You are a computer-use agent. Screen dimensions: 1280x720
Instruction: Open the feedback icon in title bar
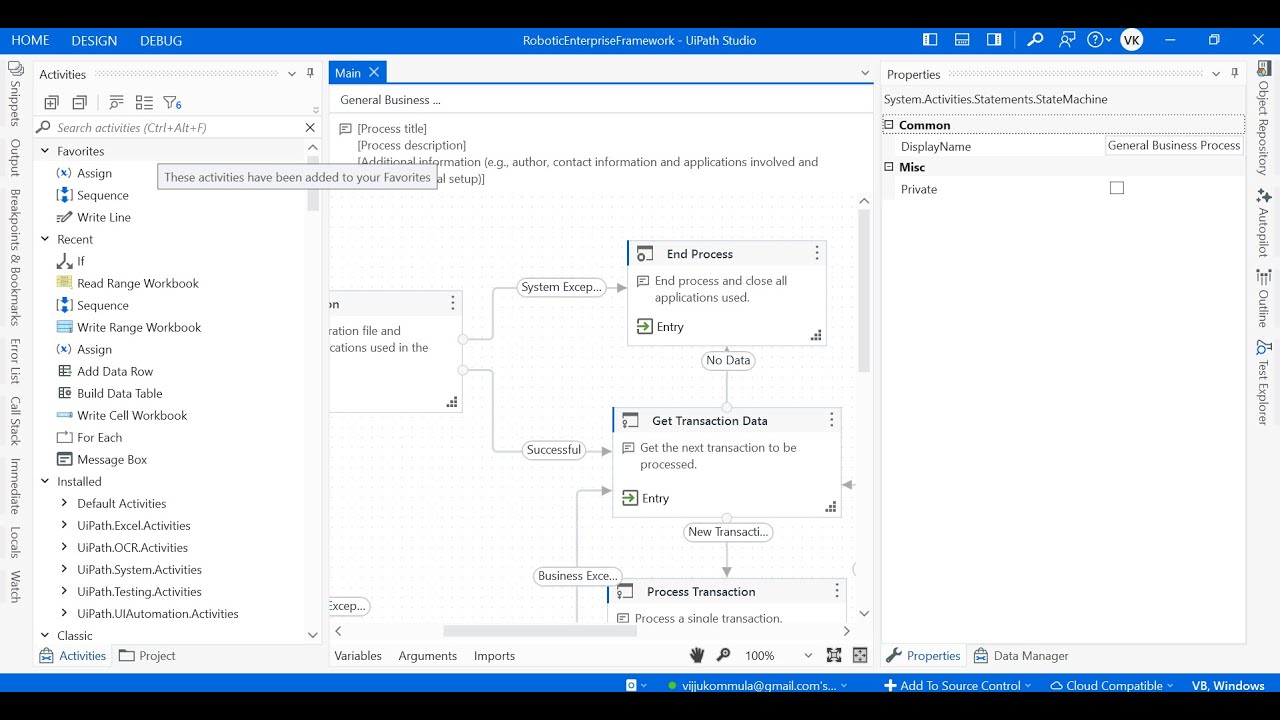tap(1067, 40)
